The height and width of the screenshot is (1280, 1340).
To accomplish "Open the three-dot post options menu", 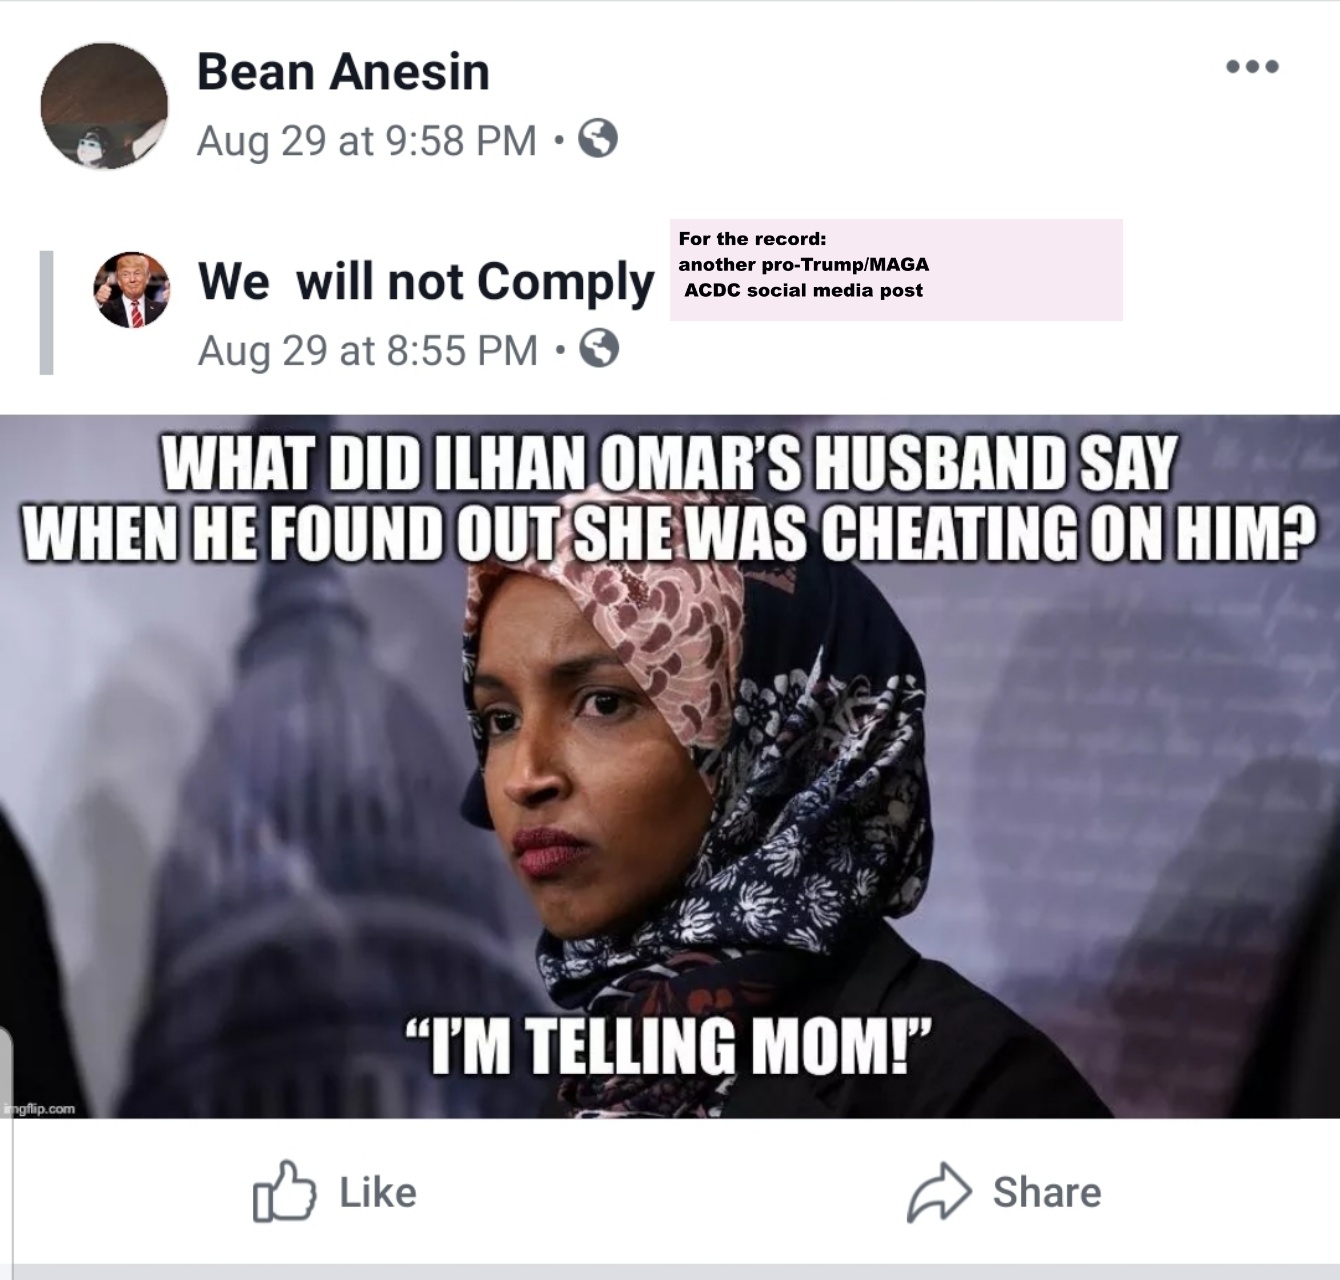I will (1252, 68).
